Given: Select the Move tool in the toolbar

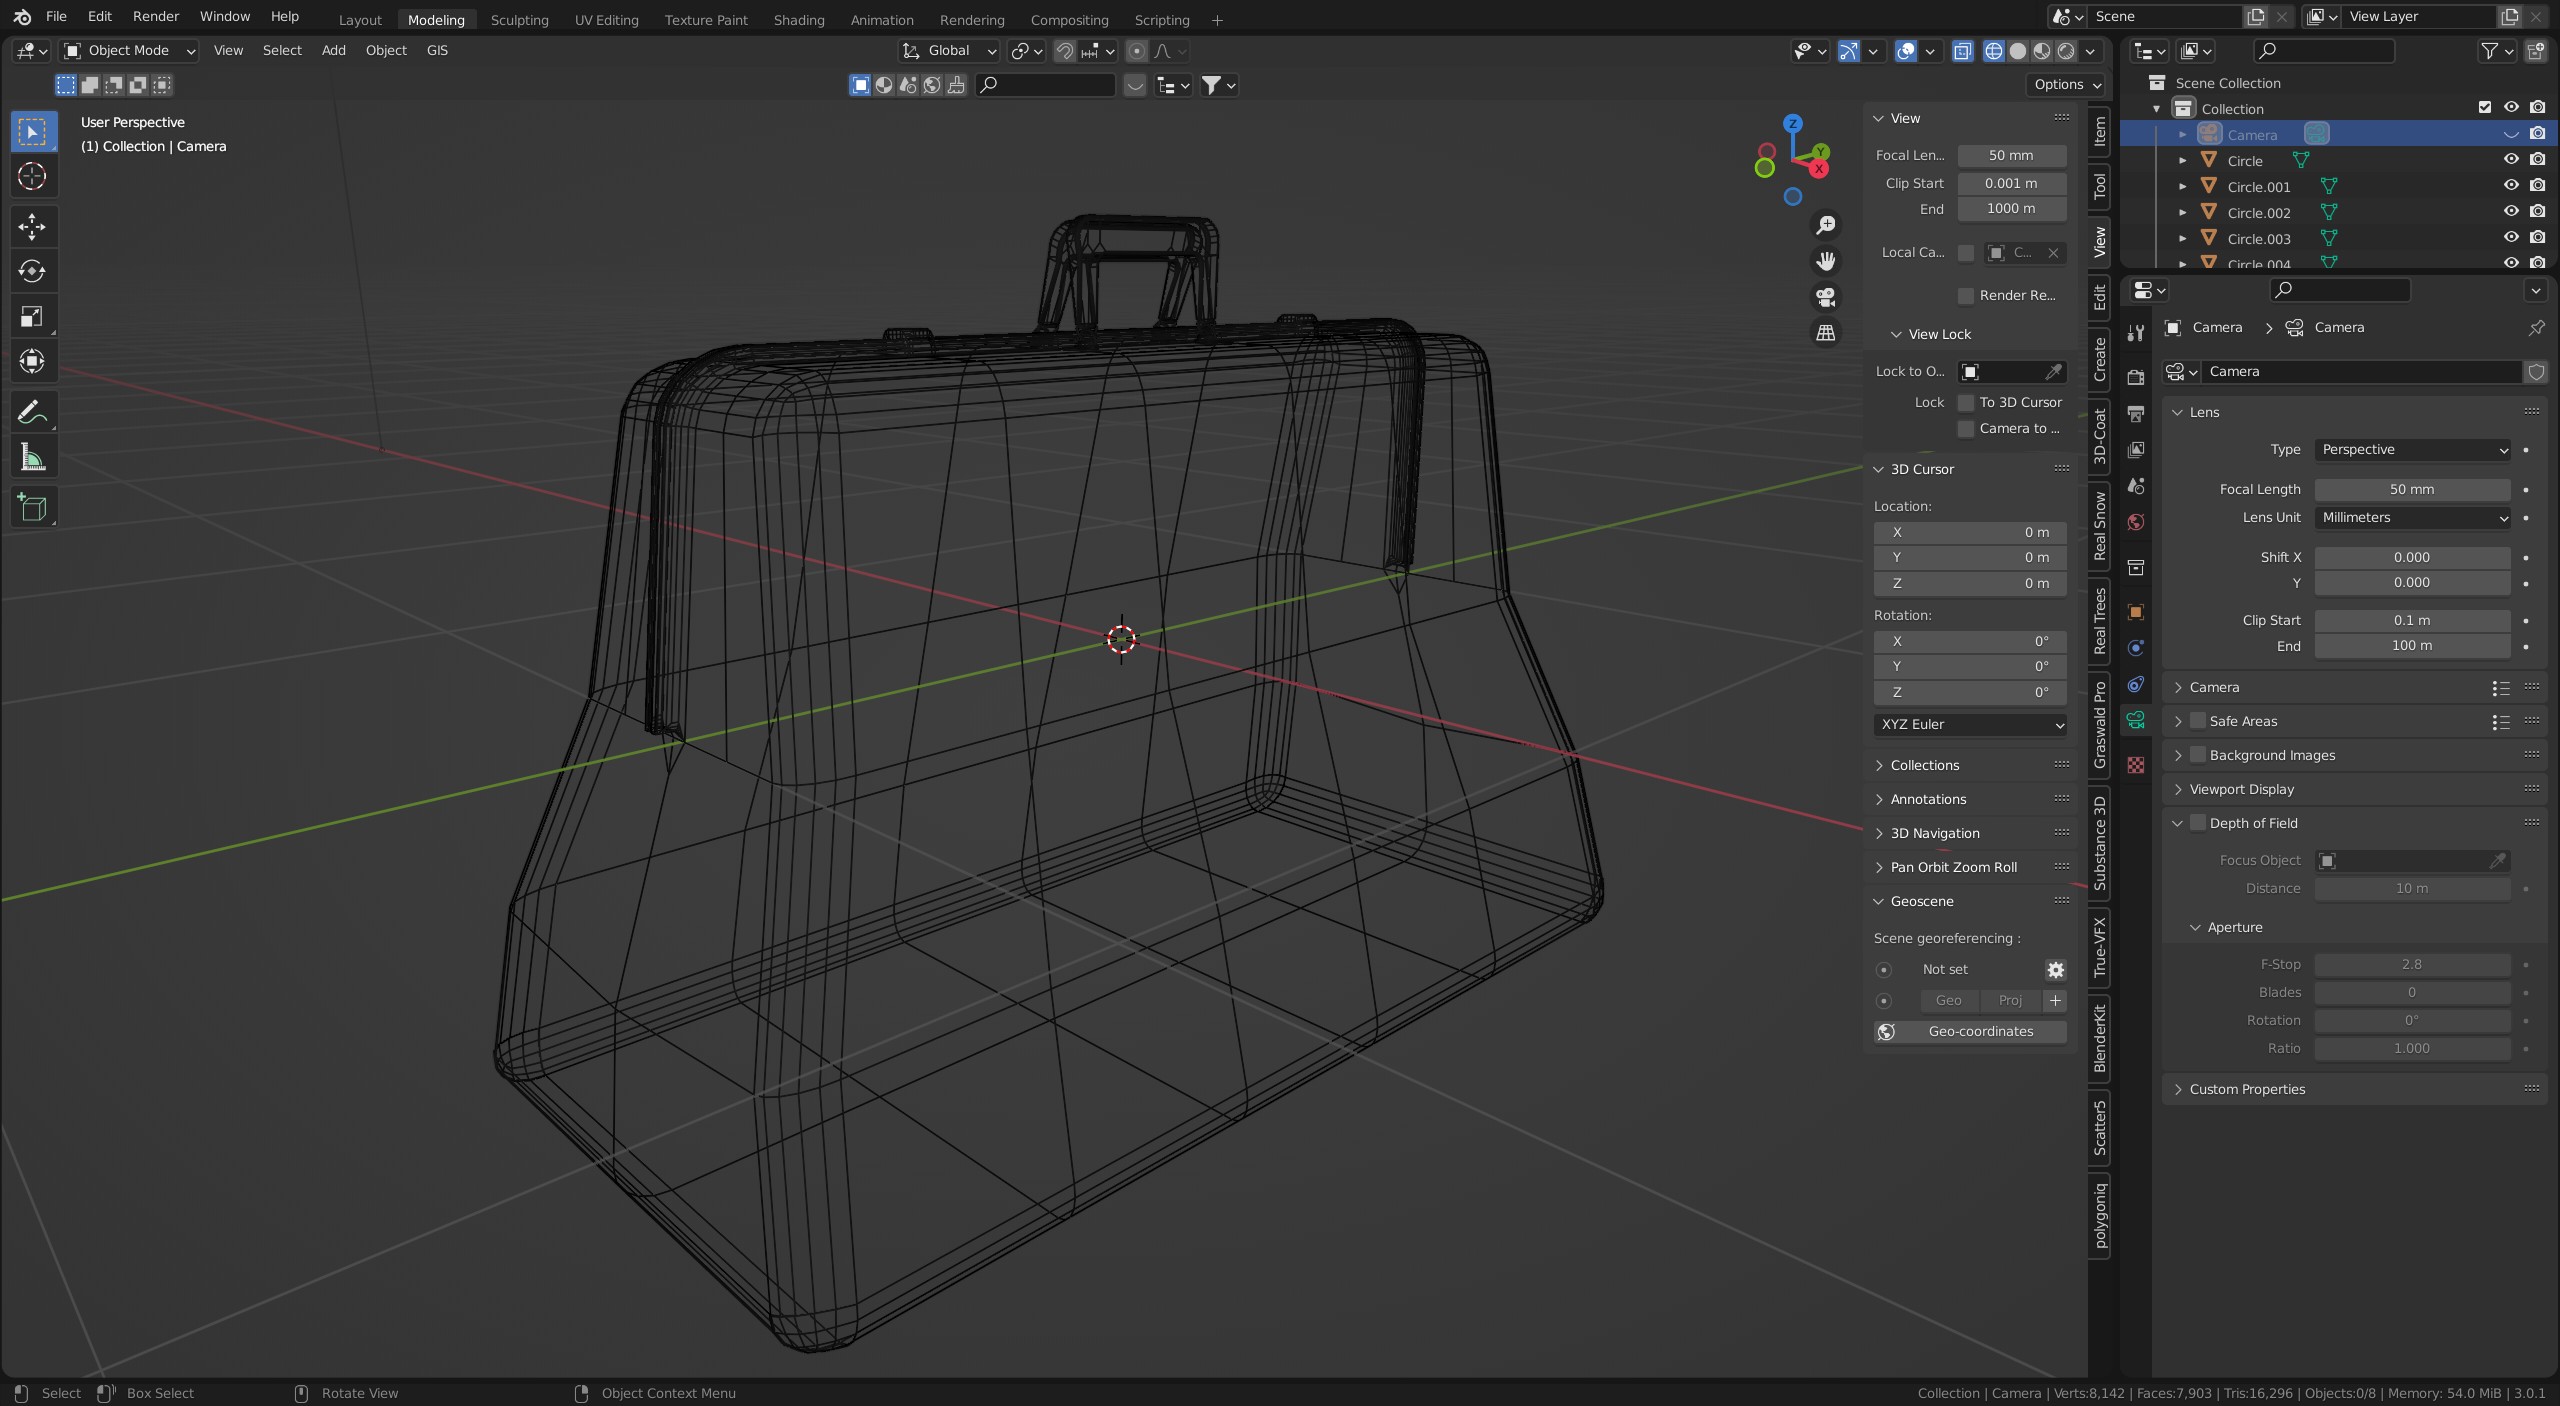Looking at the screenshot, I should tap(32, 227).
